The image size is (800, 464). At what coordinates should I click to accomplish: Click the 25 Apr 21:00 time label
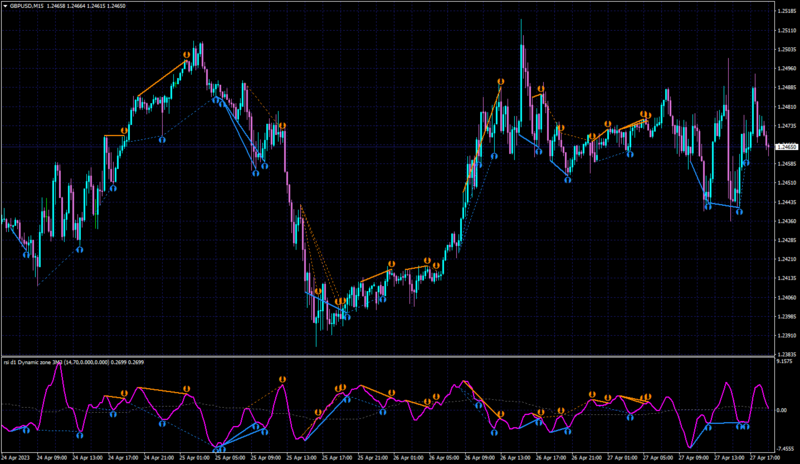pos(373,458)
